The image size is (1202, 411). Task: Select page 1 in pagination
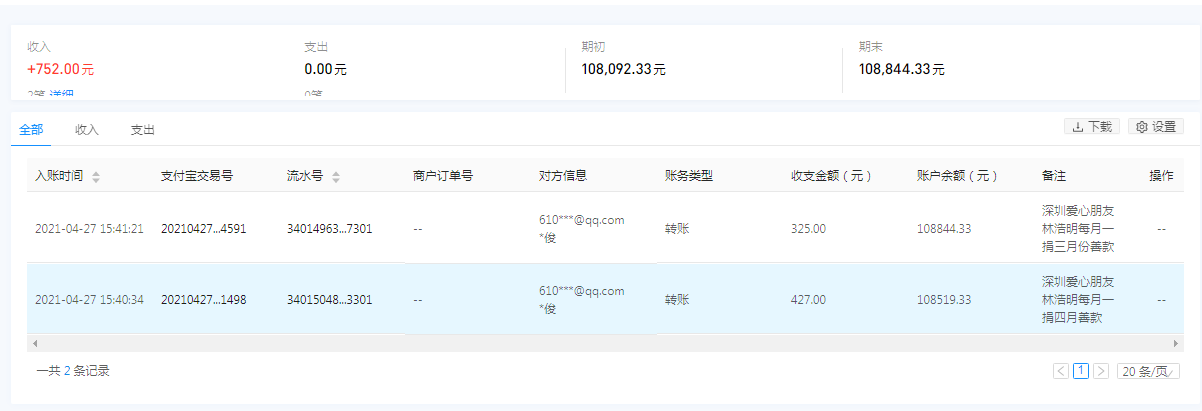[x=1081, y=371]
